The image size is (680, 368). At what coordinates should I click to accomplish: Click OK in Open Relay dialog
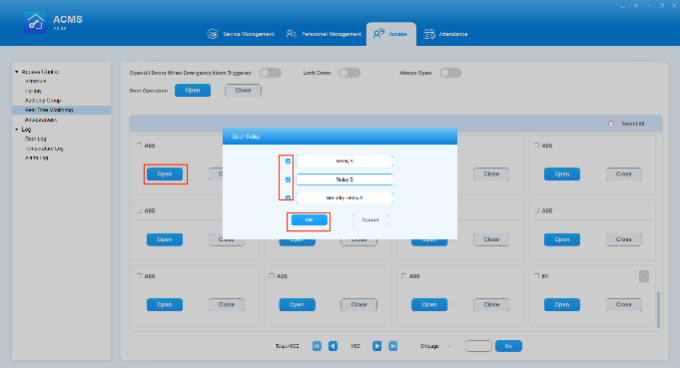click(309, 220)
